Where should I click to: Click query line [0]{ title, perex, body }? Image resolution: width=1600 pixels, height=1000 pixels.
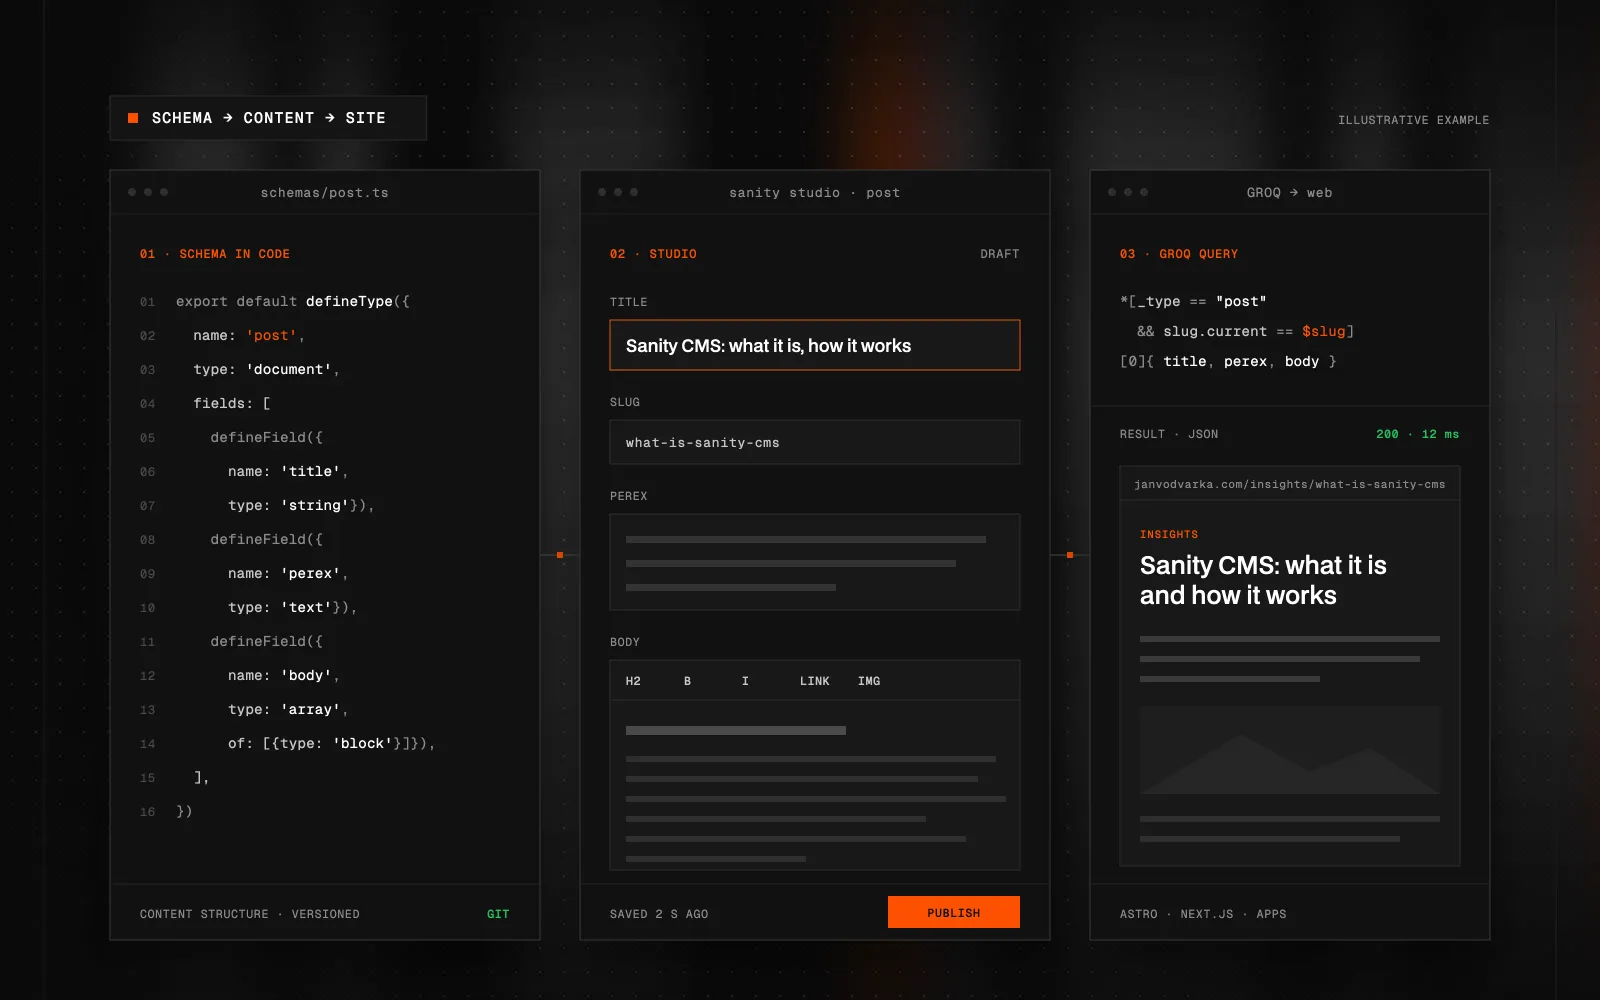[x=1228, y=361]
